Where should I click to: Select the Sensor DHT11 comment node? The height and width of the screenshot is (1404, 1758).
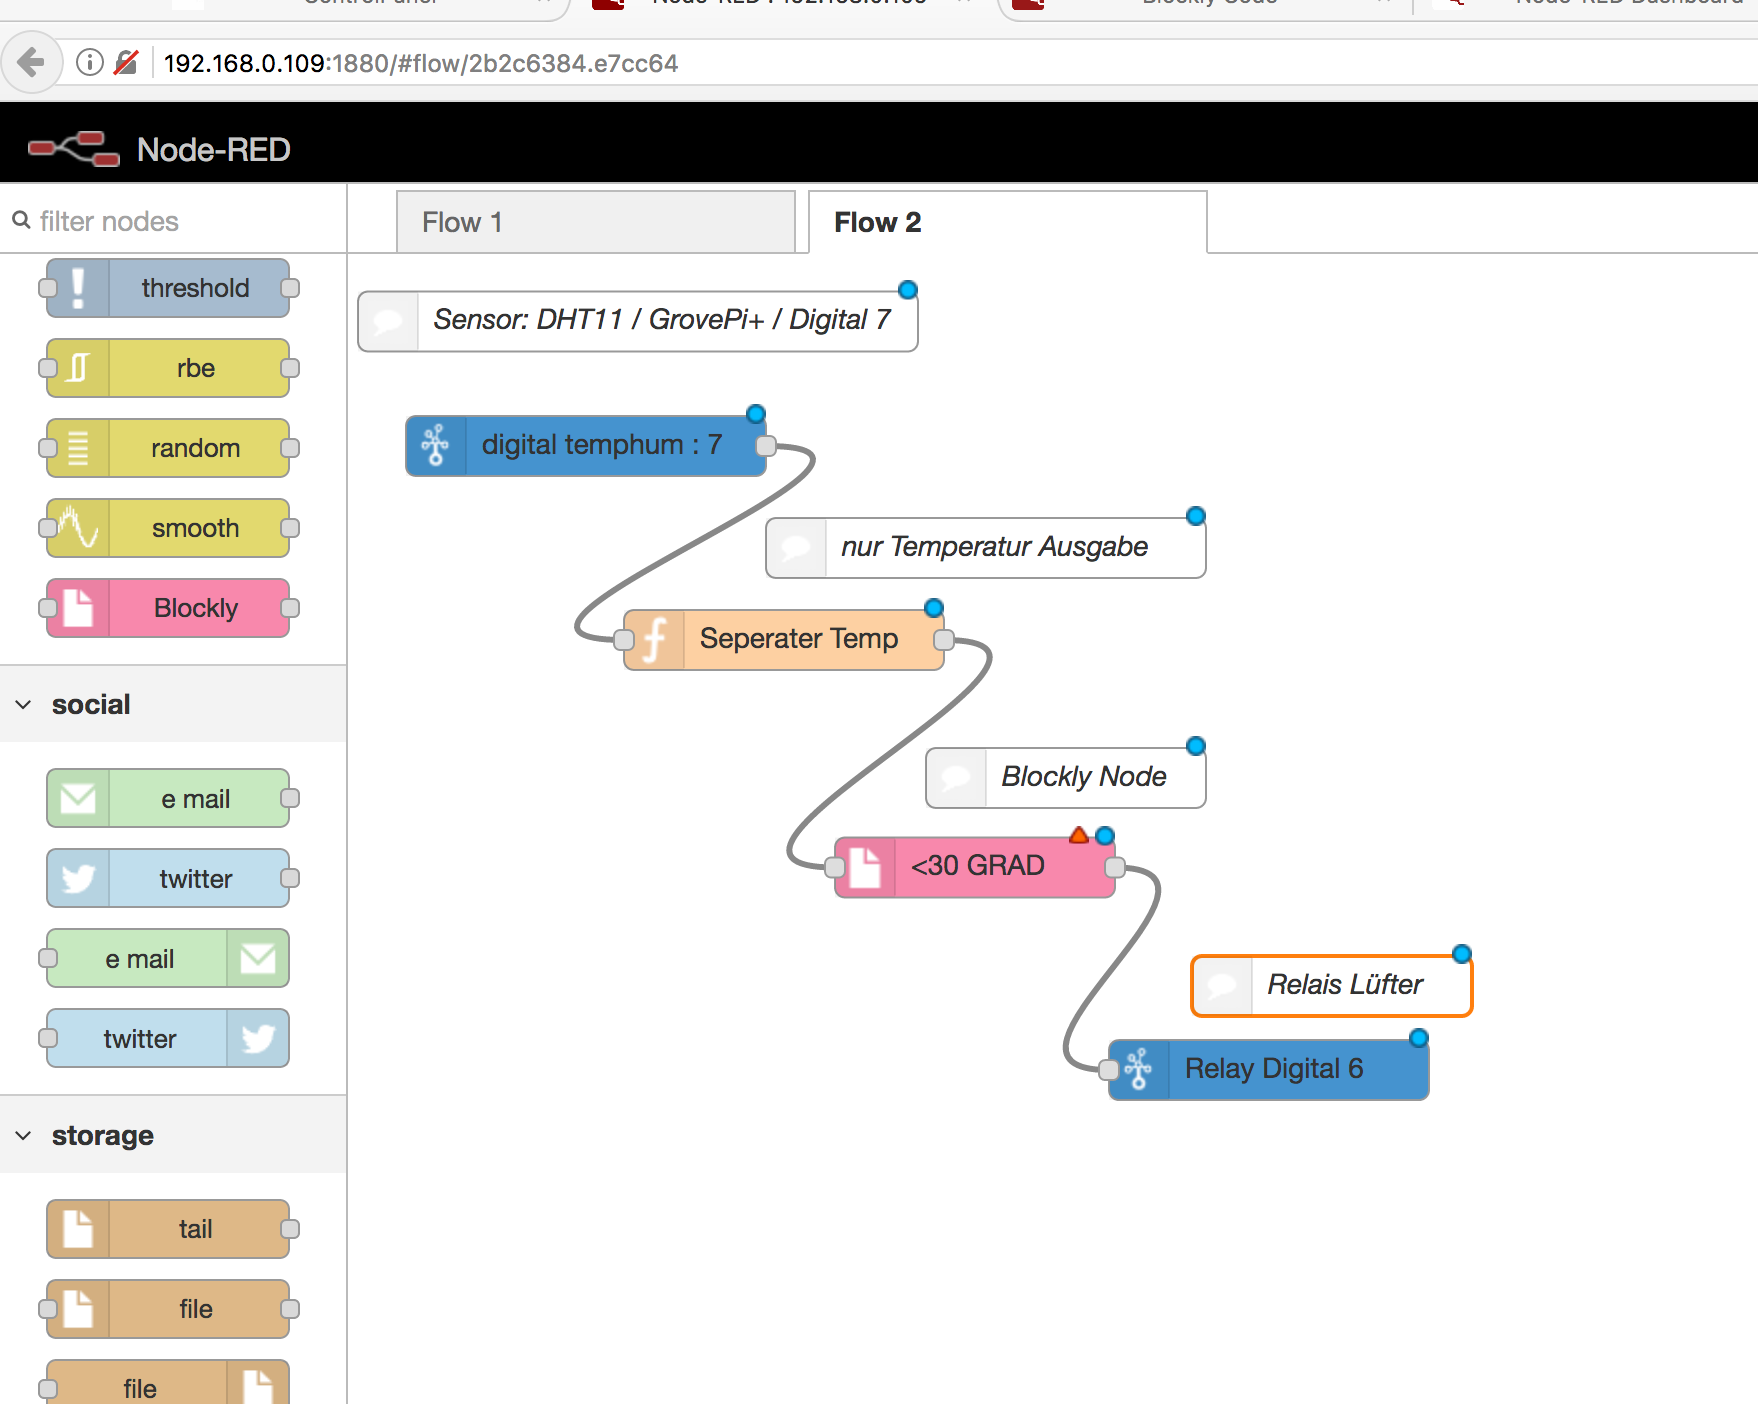(x=638, y=321)
